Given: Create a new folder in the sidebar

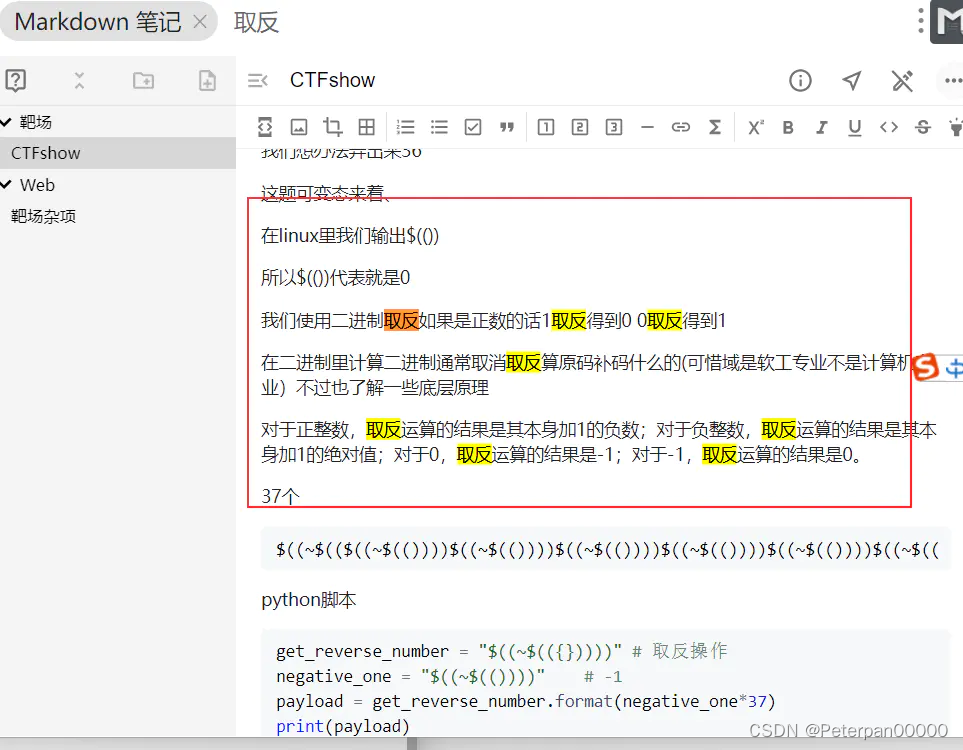Looking at the screenshot, I should click(143, 80).
